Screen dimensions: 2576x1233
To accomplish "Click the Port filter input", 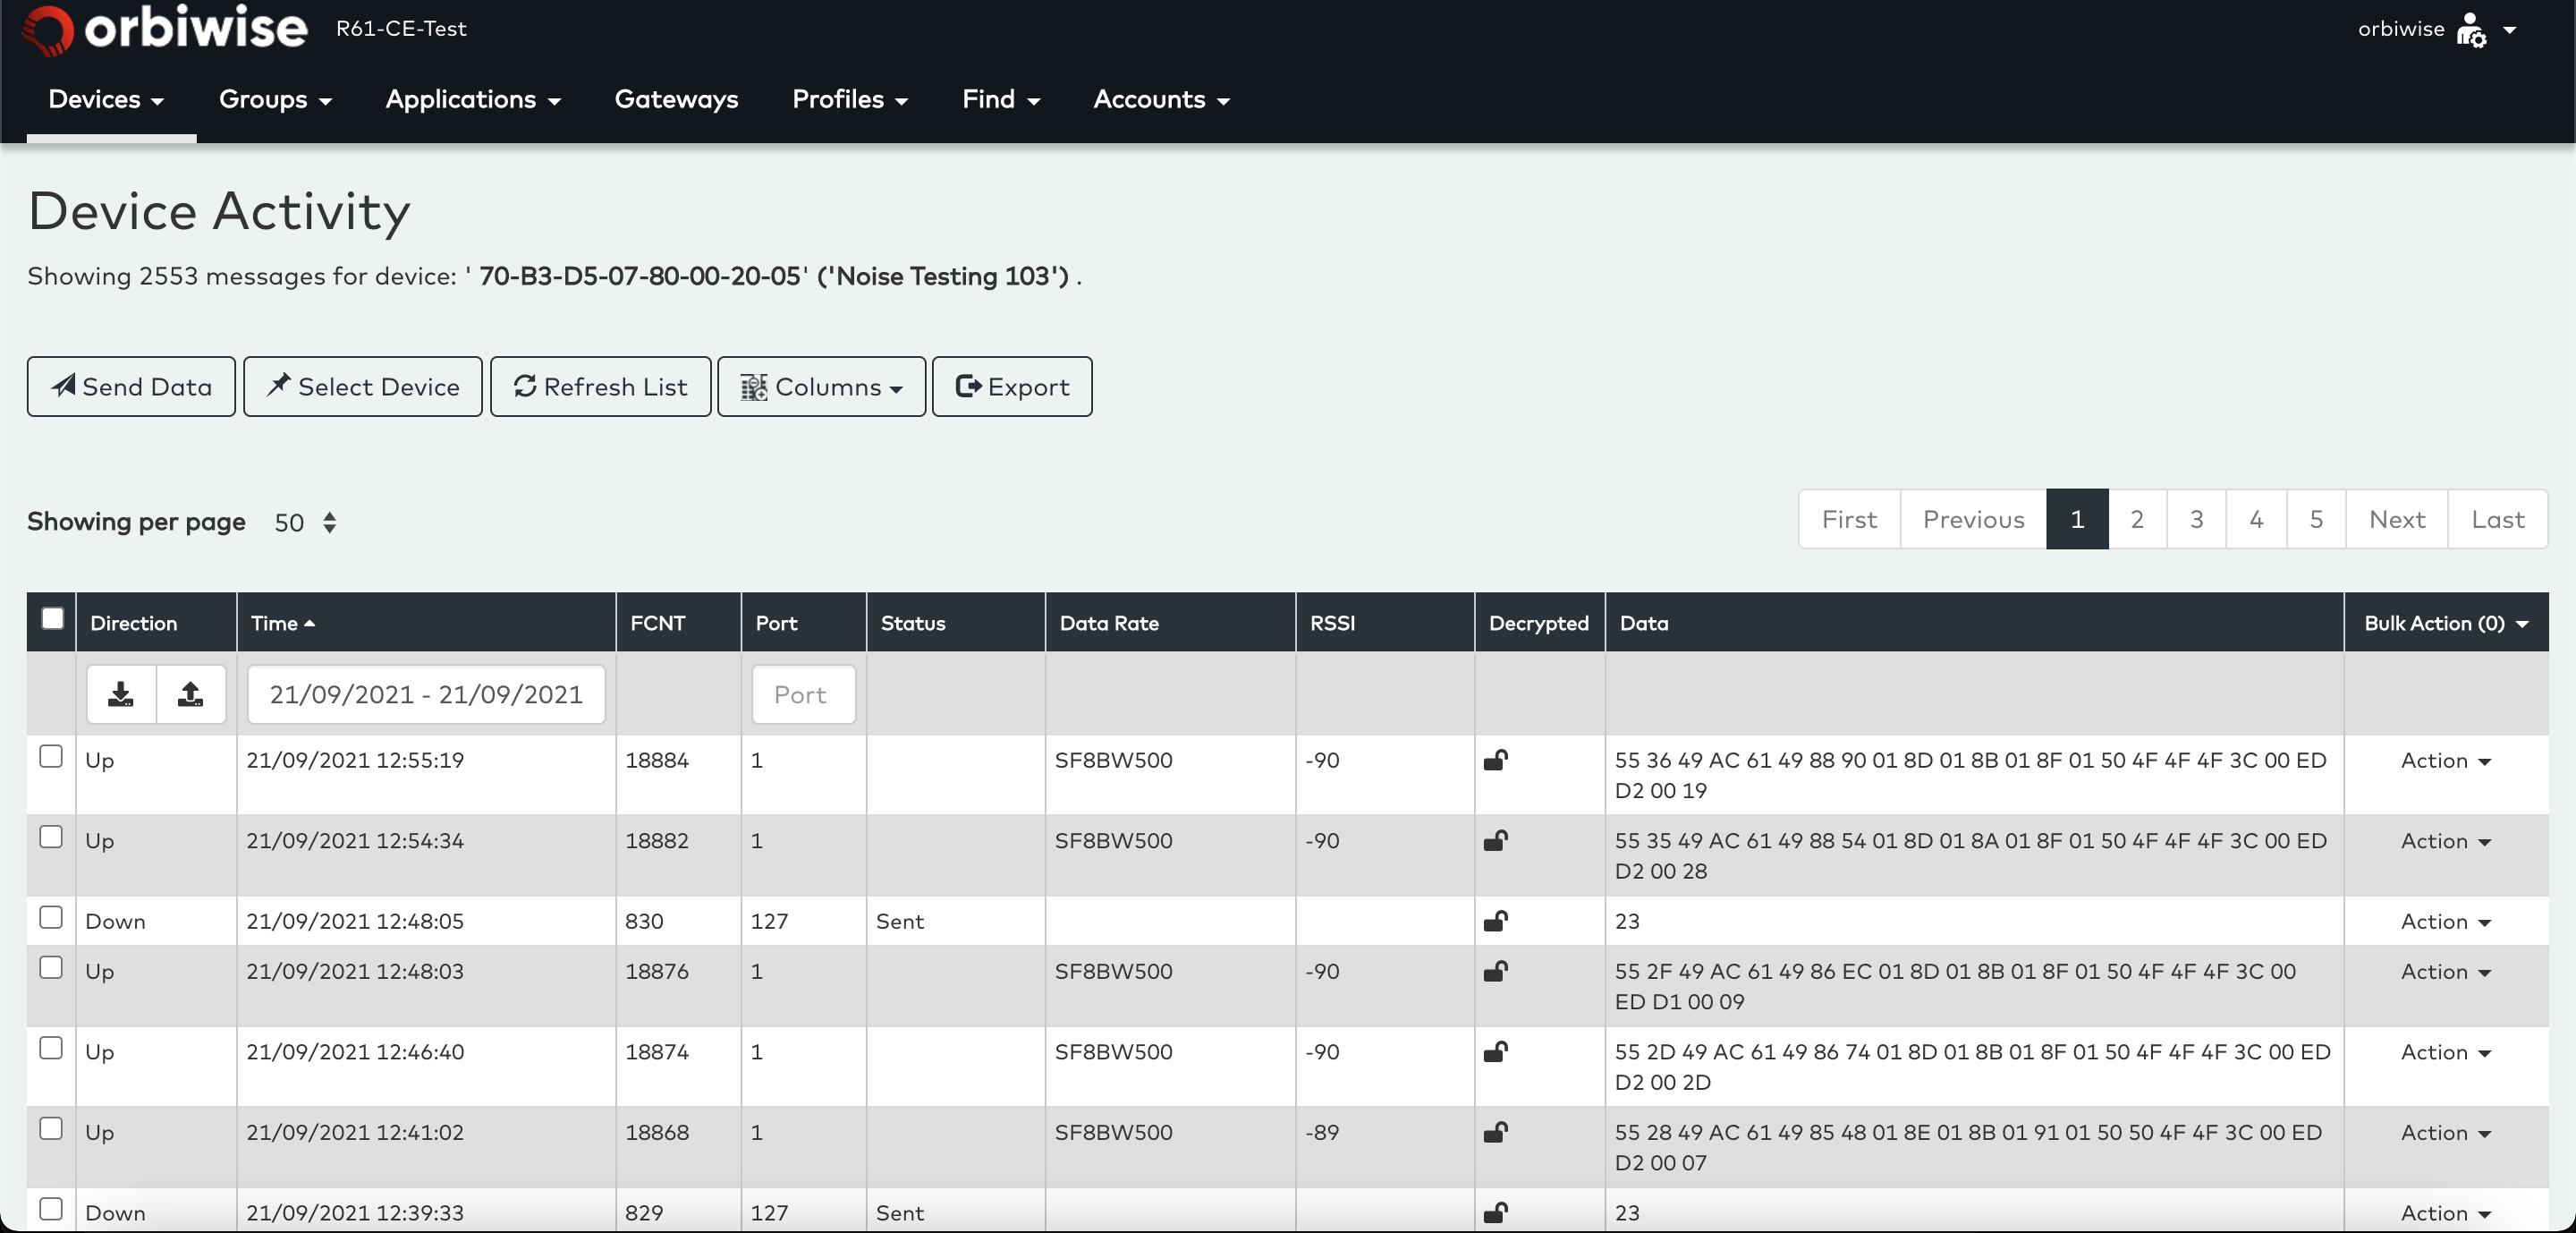I will coord(803,694).
